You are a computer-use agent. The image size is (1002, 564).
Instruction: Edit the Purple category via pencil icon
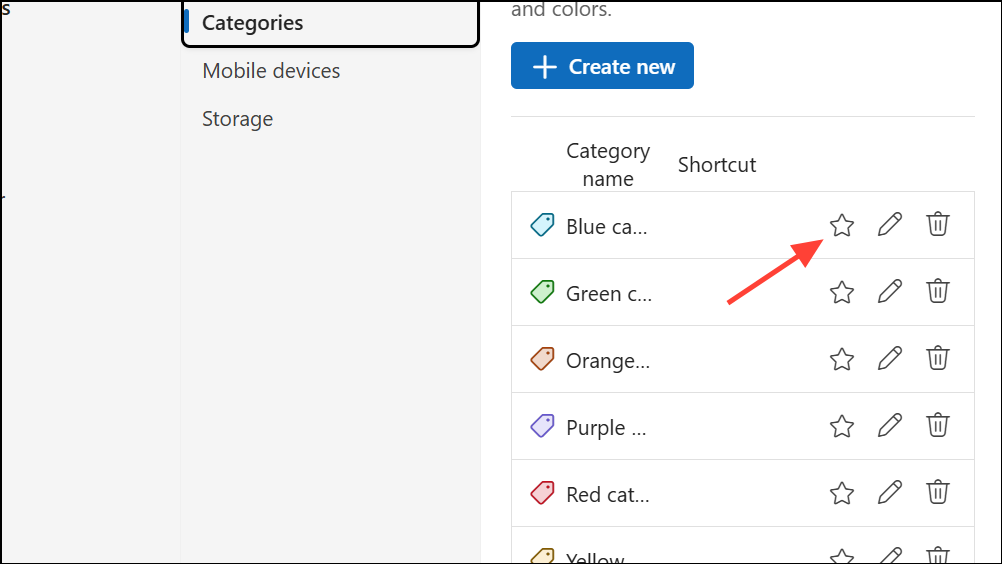(x=889, y=426)
